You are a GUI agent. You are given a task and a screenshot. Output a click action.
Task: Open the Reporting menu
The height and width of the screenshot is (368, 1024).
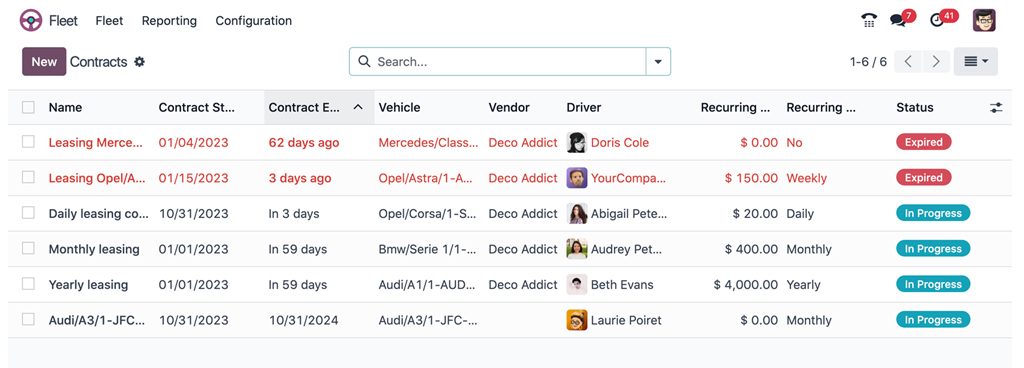[x=169, y=21]
